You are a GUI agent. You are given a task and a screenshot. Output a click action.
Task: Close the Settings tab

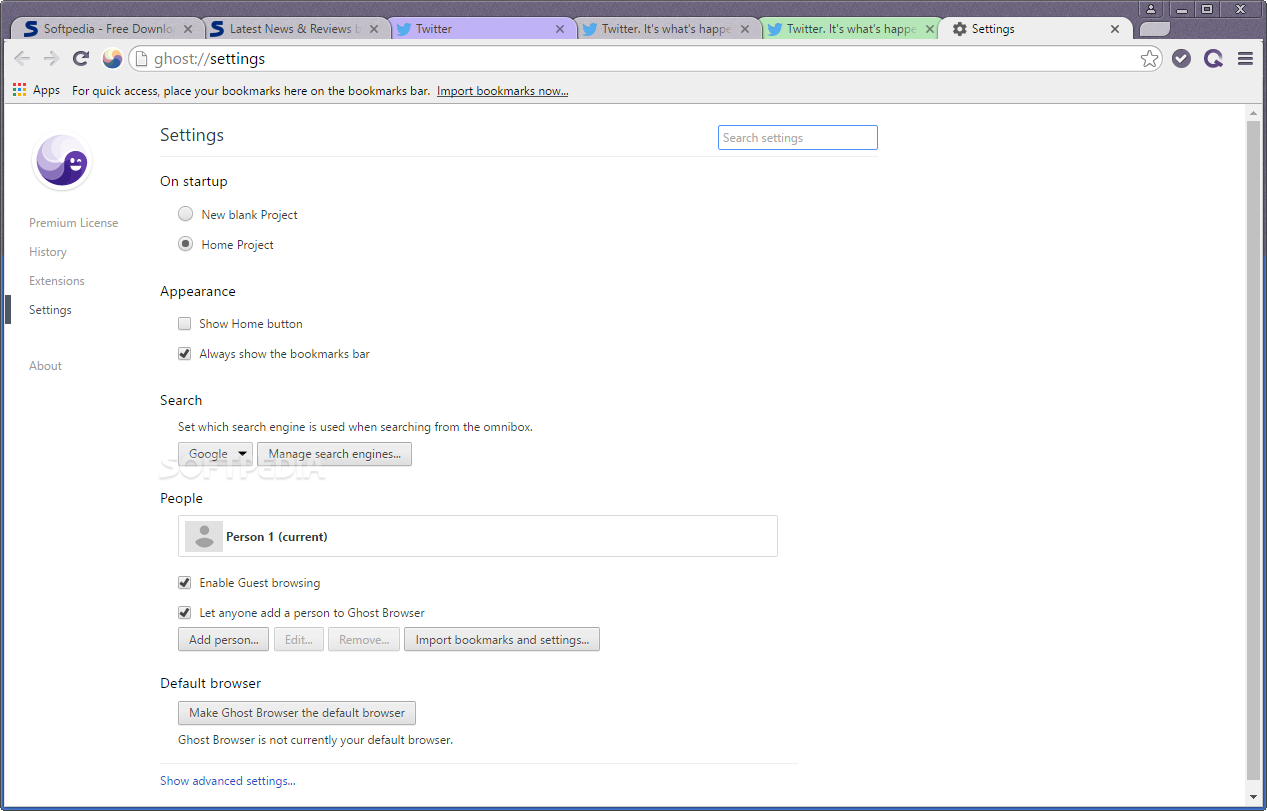click(1116, 29)
